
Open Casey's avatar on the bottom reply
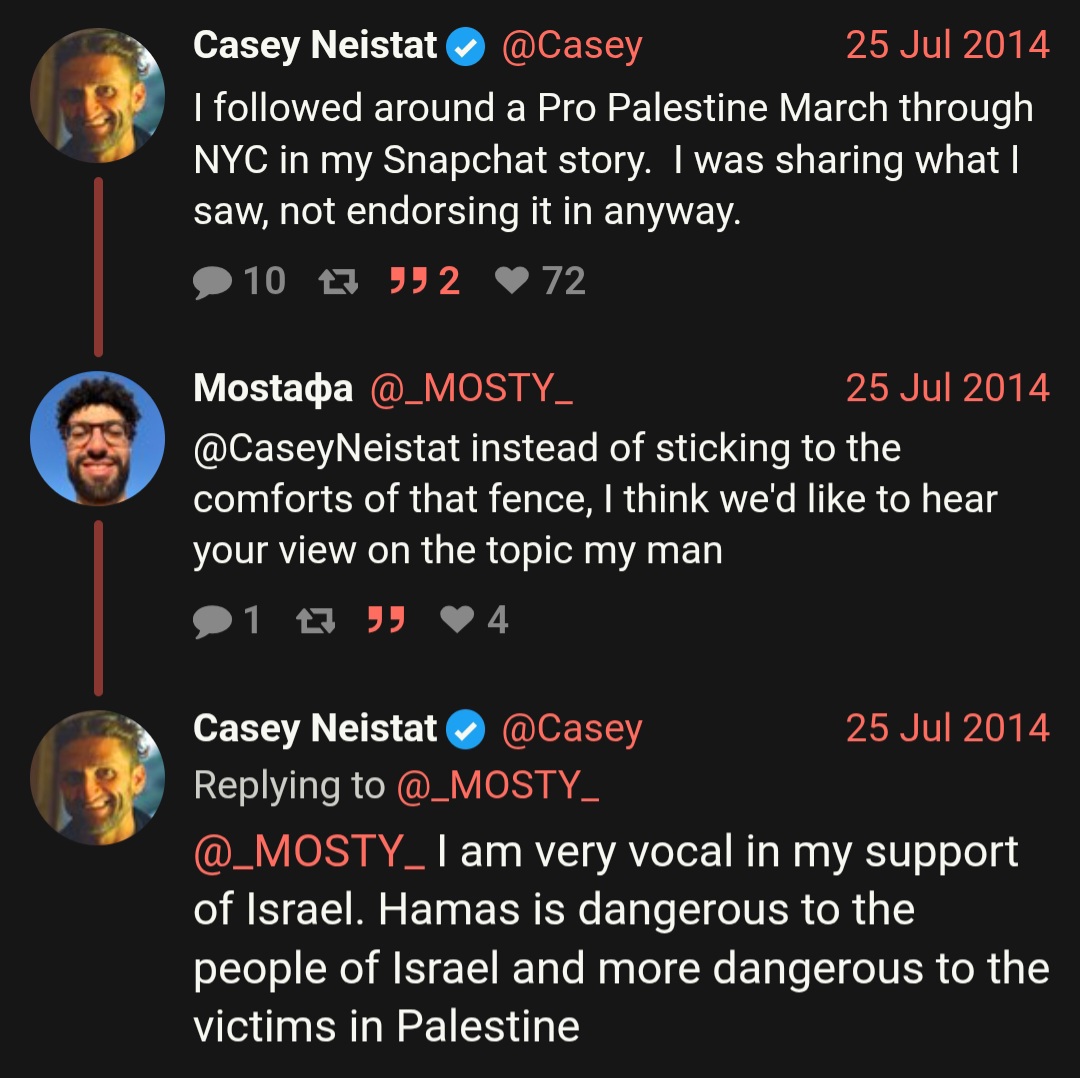[98, 778]
